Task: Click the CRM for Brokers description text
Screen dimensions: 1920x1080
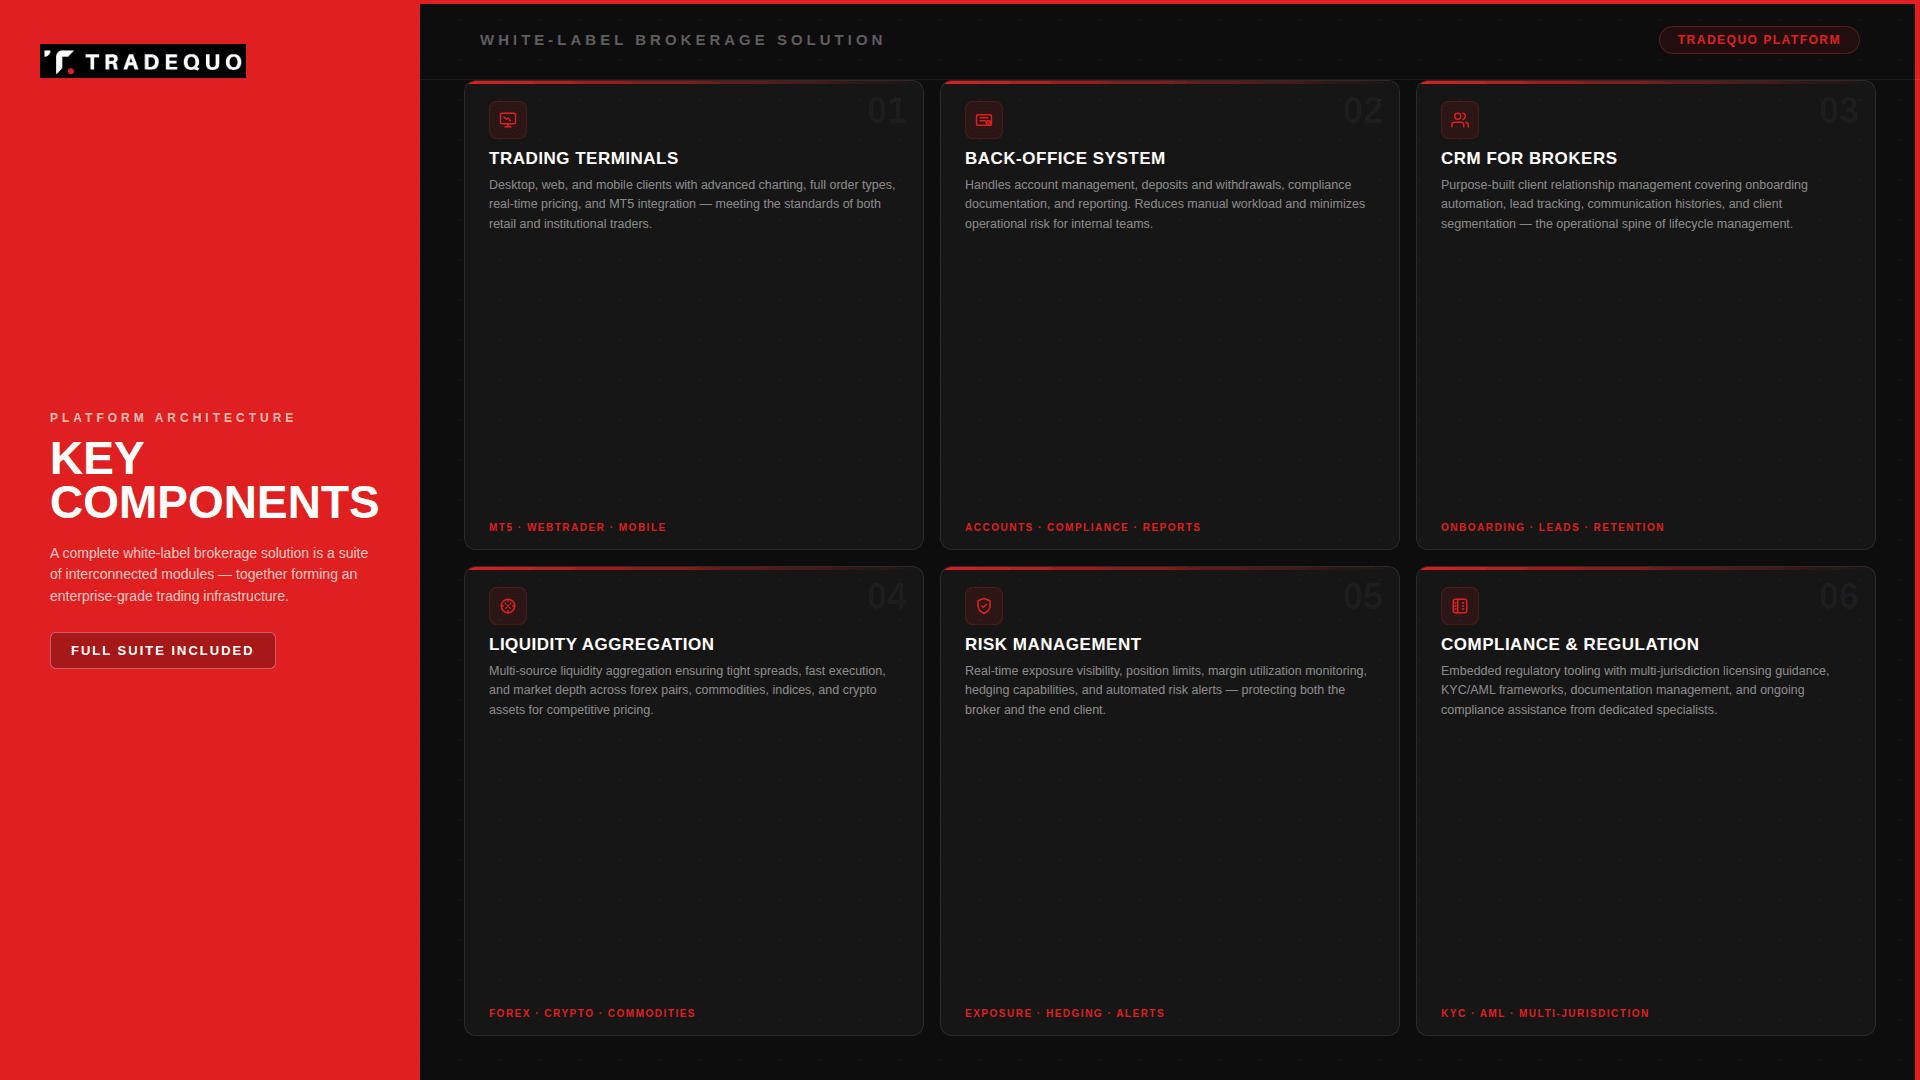Action: (x=1625, y=204)
